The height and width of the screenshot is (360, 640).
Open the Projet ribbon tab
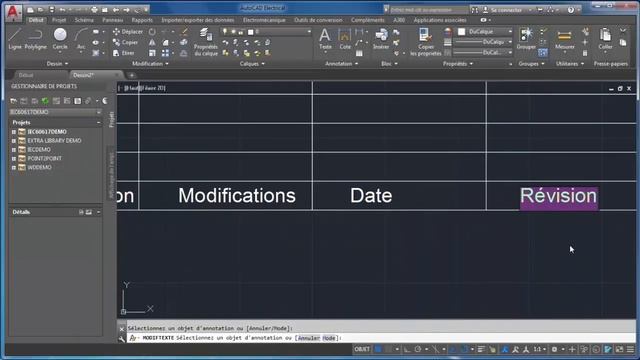point(59,20)
